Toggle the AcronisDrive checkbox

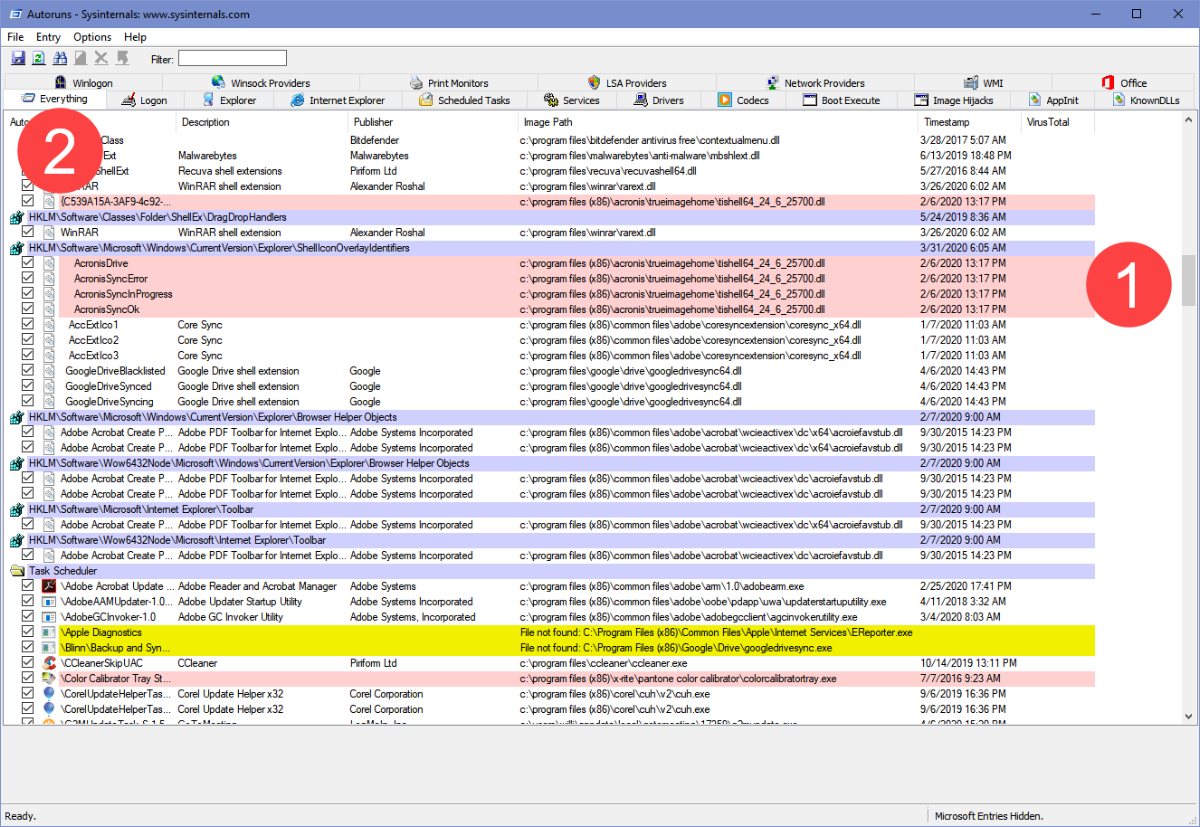(x=28, y=263)
